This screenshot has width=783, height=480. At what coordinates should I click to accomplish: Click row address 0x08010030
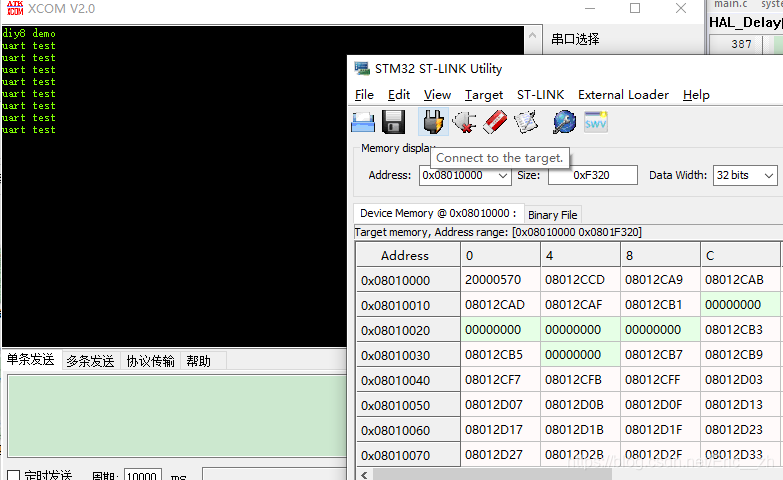coord(408,355)
